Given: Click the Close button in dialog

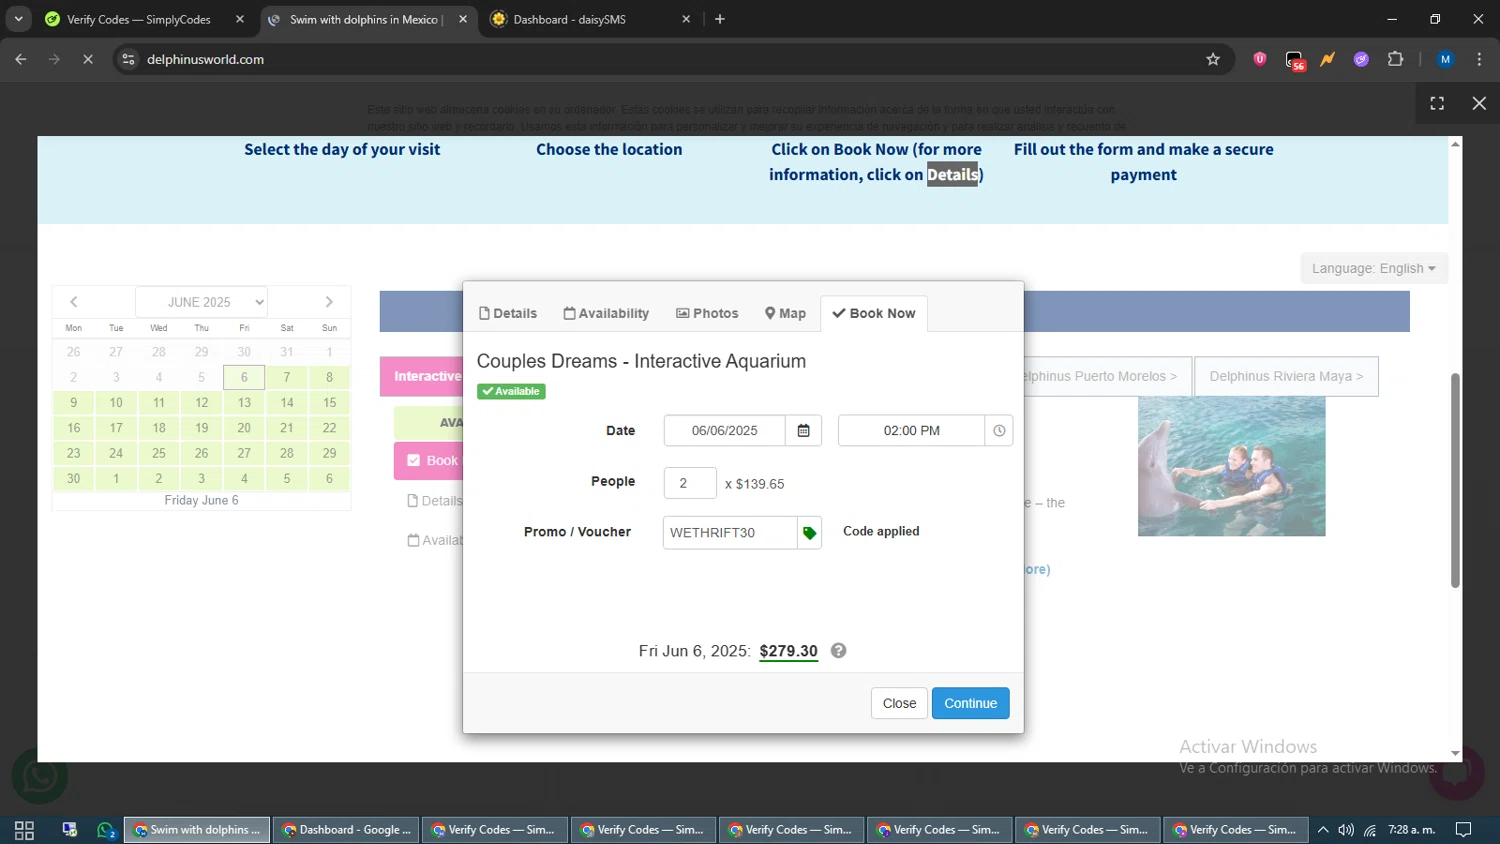Looking at the screenshot, I should click(x=899, y=703).
